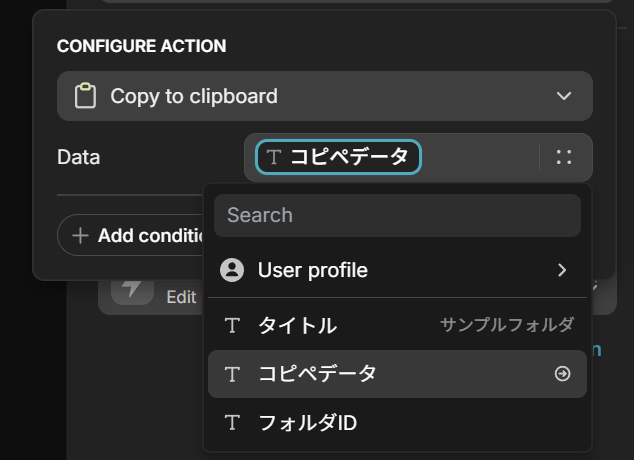Select the コピペデータ chip in the Data field
The image size is (634, 460).
tap(338, 157)
